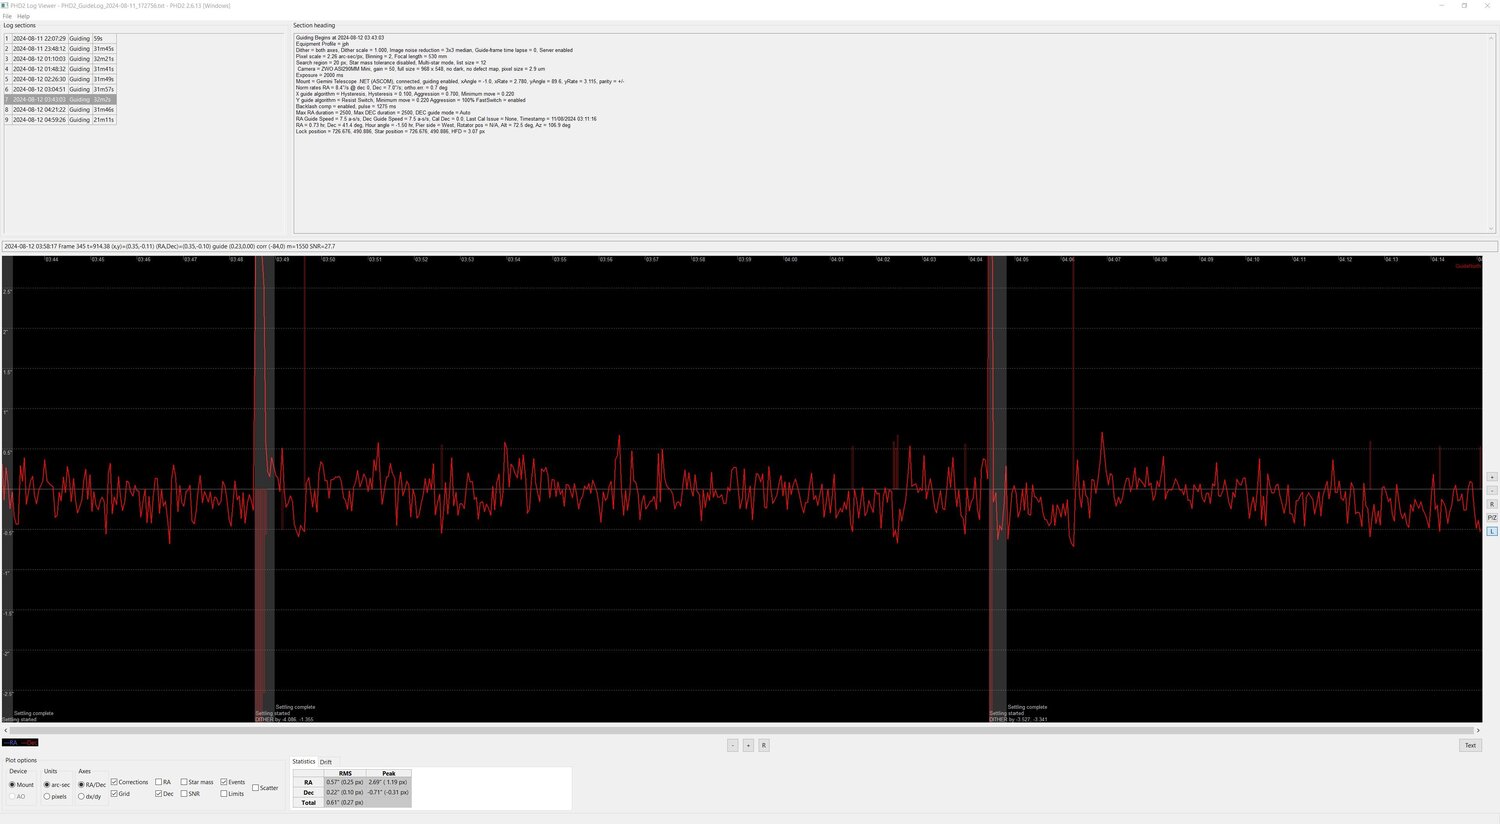Open the File menu
Viewport: 1500px width, 824px height.
click(7, 16)
